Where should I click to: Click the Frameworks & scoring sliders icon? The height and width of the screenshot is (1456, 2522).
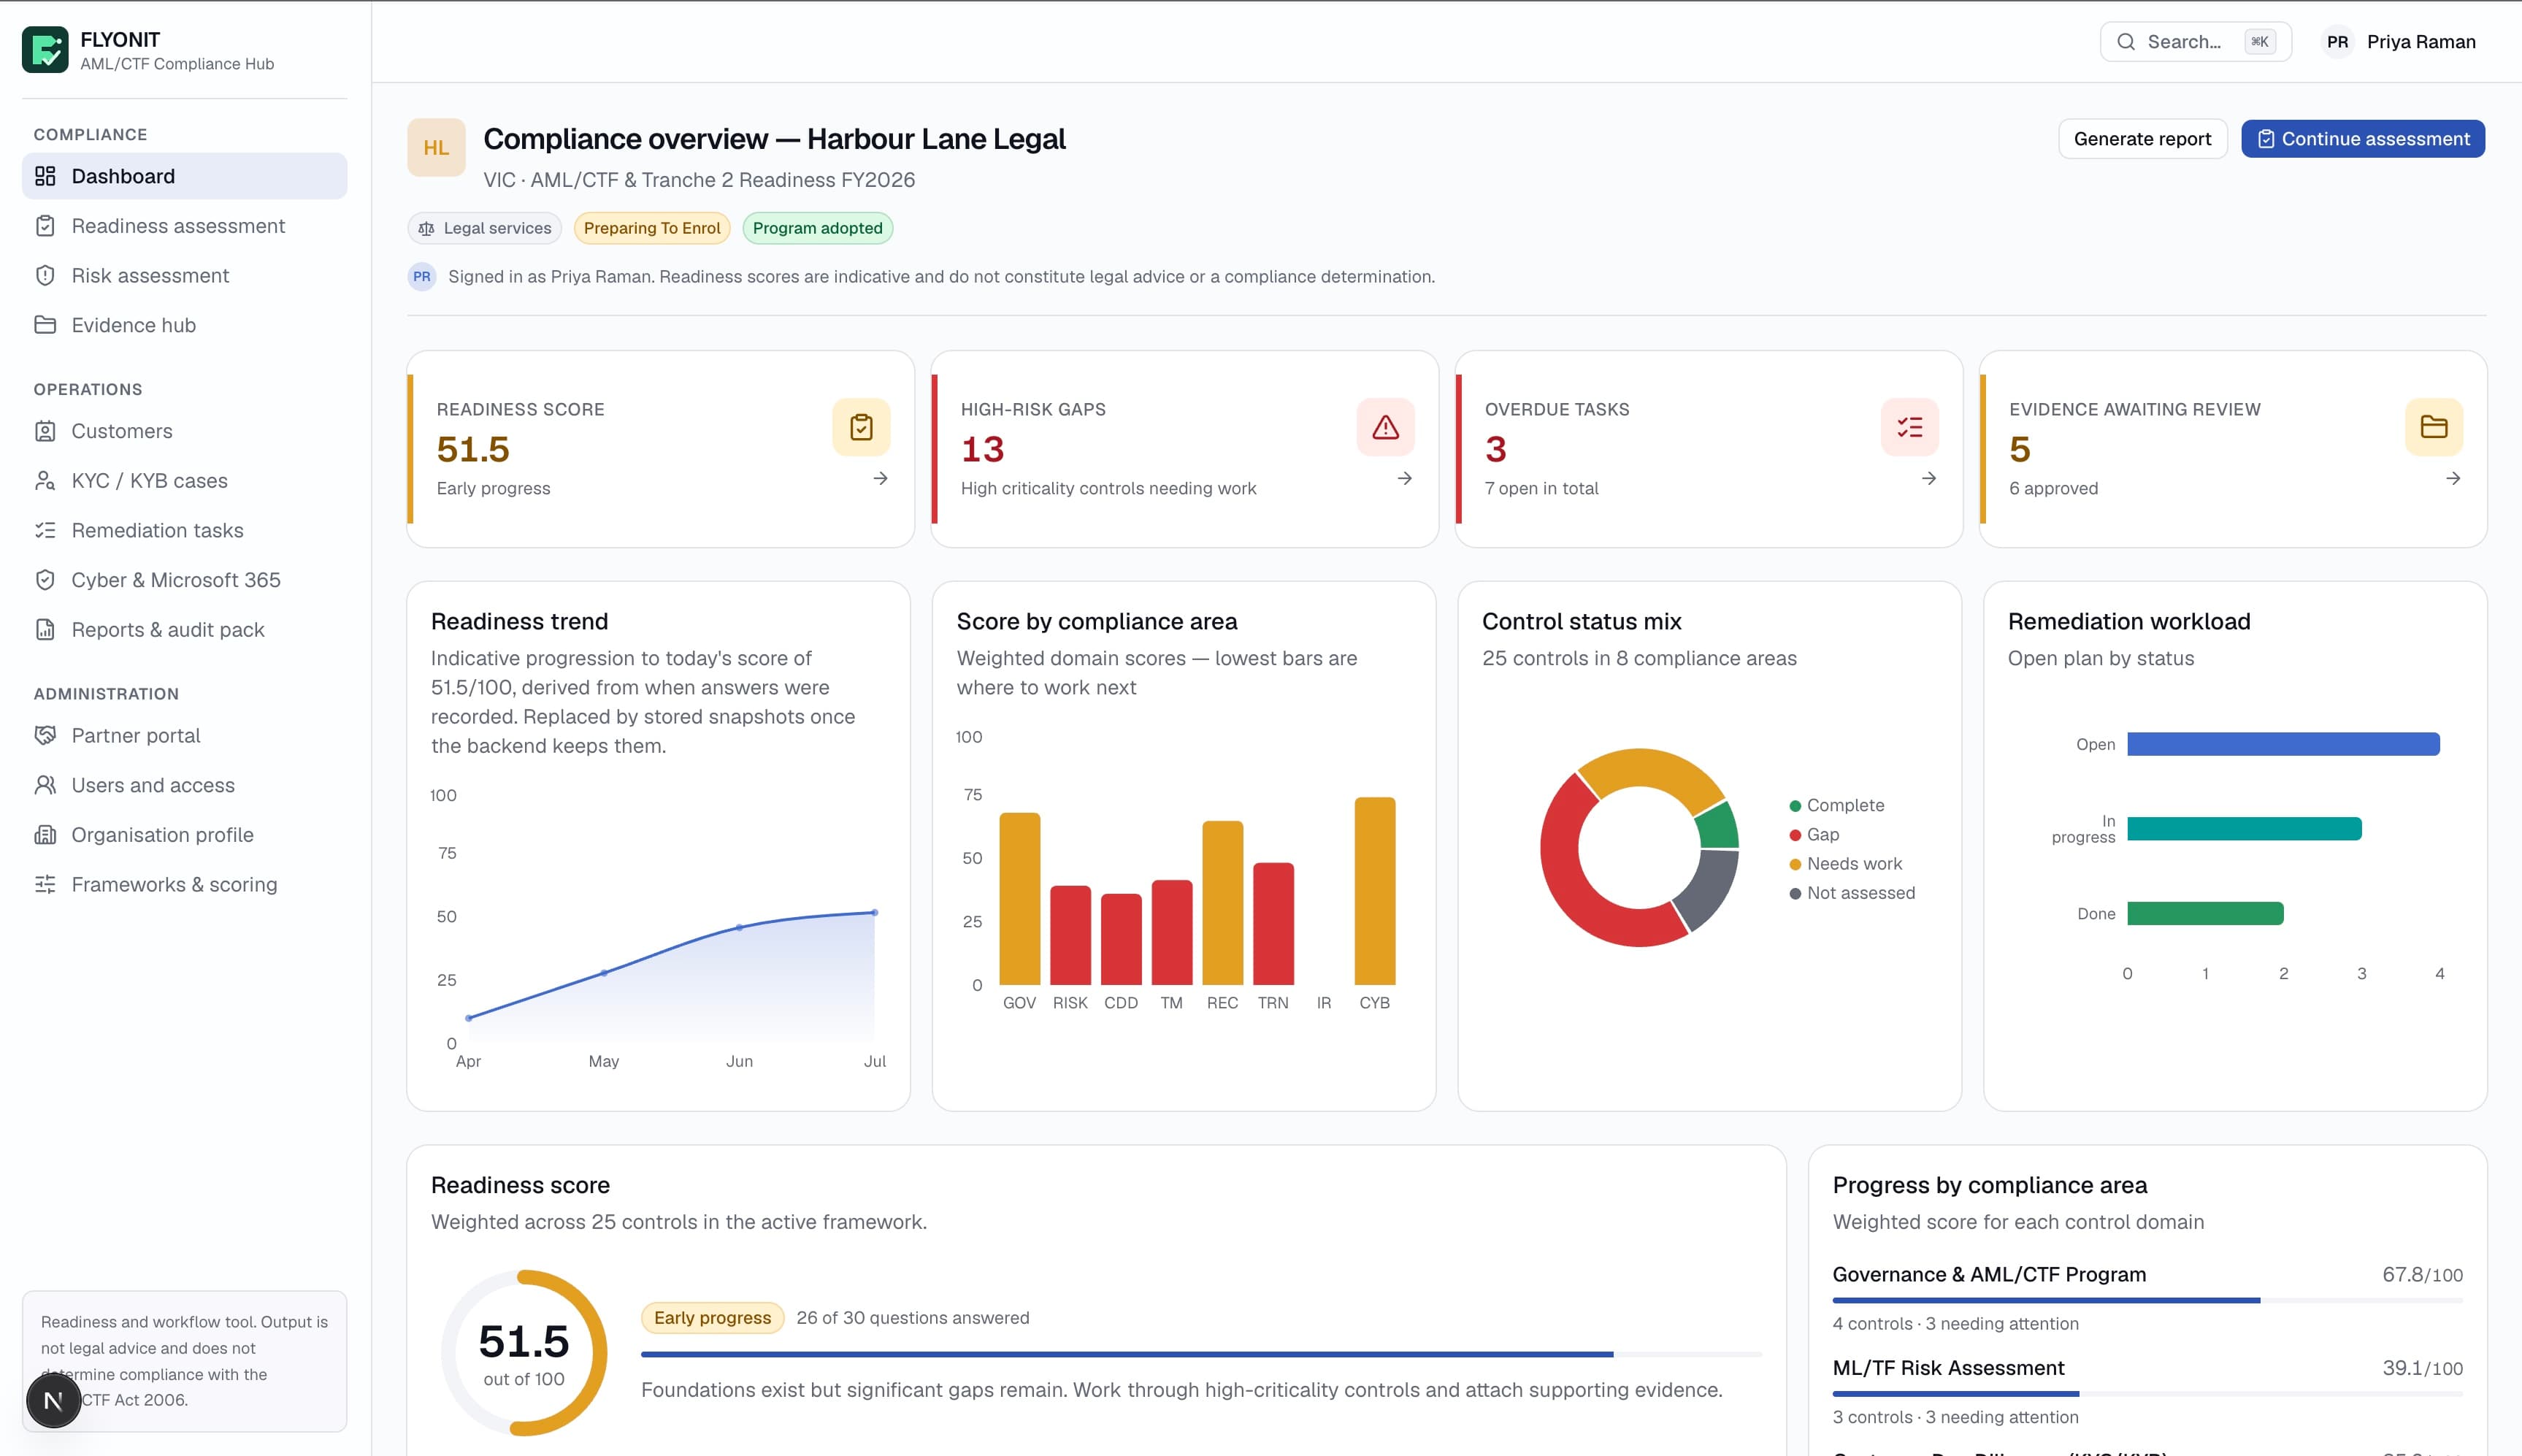pyautogui.click(x=45, y=884)
